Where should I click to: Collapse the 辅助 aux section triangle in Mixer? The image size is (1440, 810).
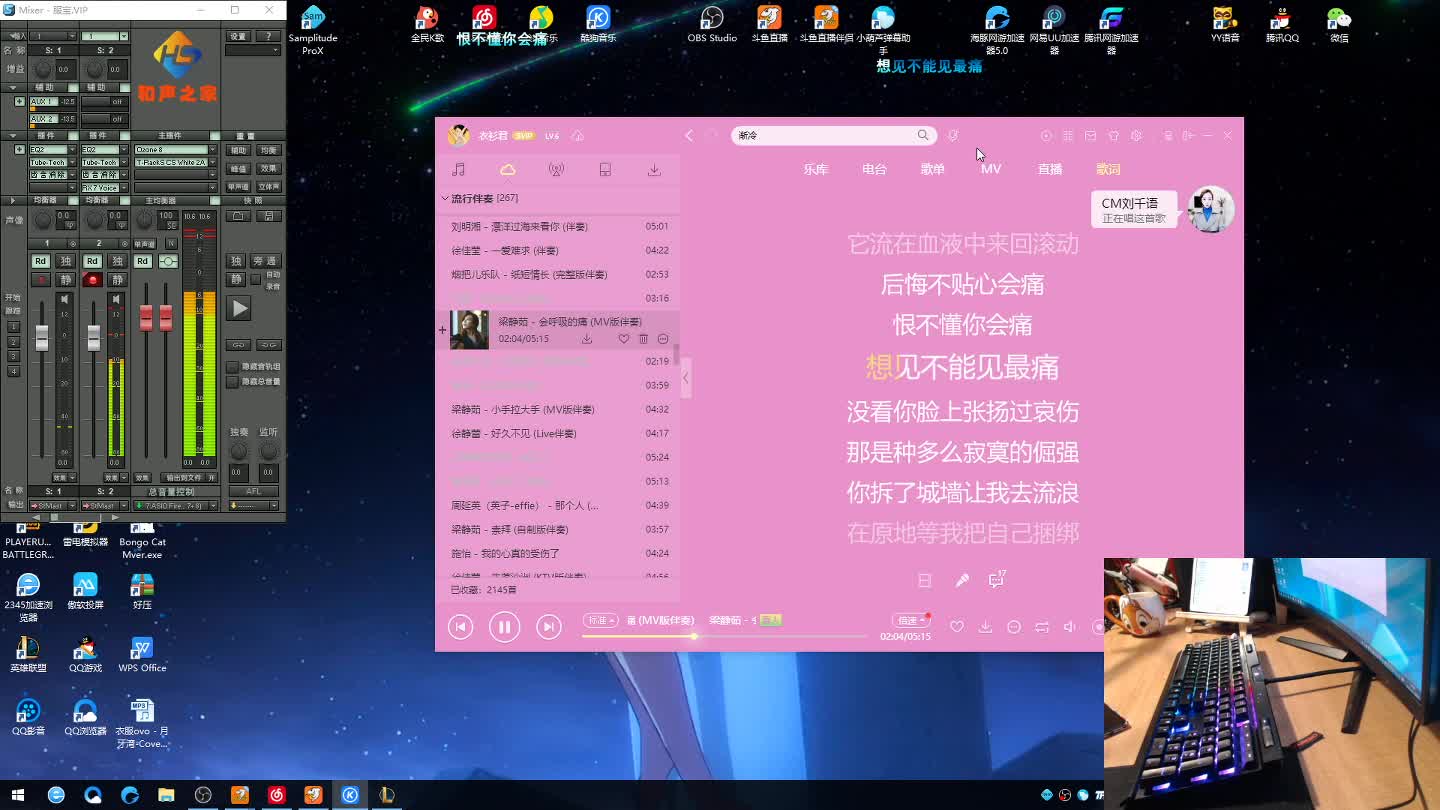point(14,88)
